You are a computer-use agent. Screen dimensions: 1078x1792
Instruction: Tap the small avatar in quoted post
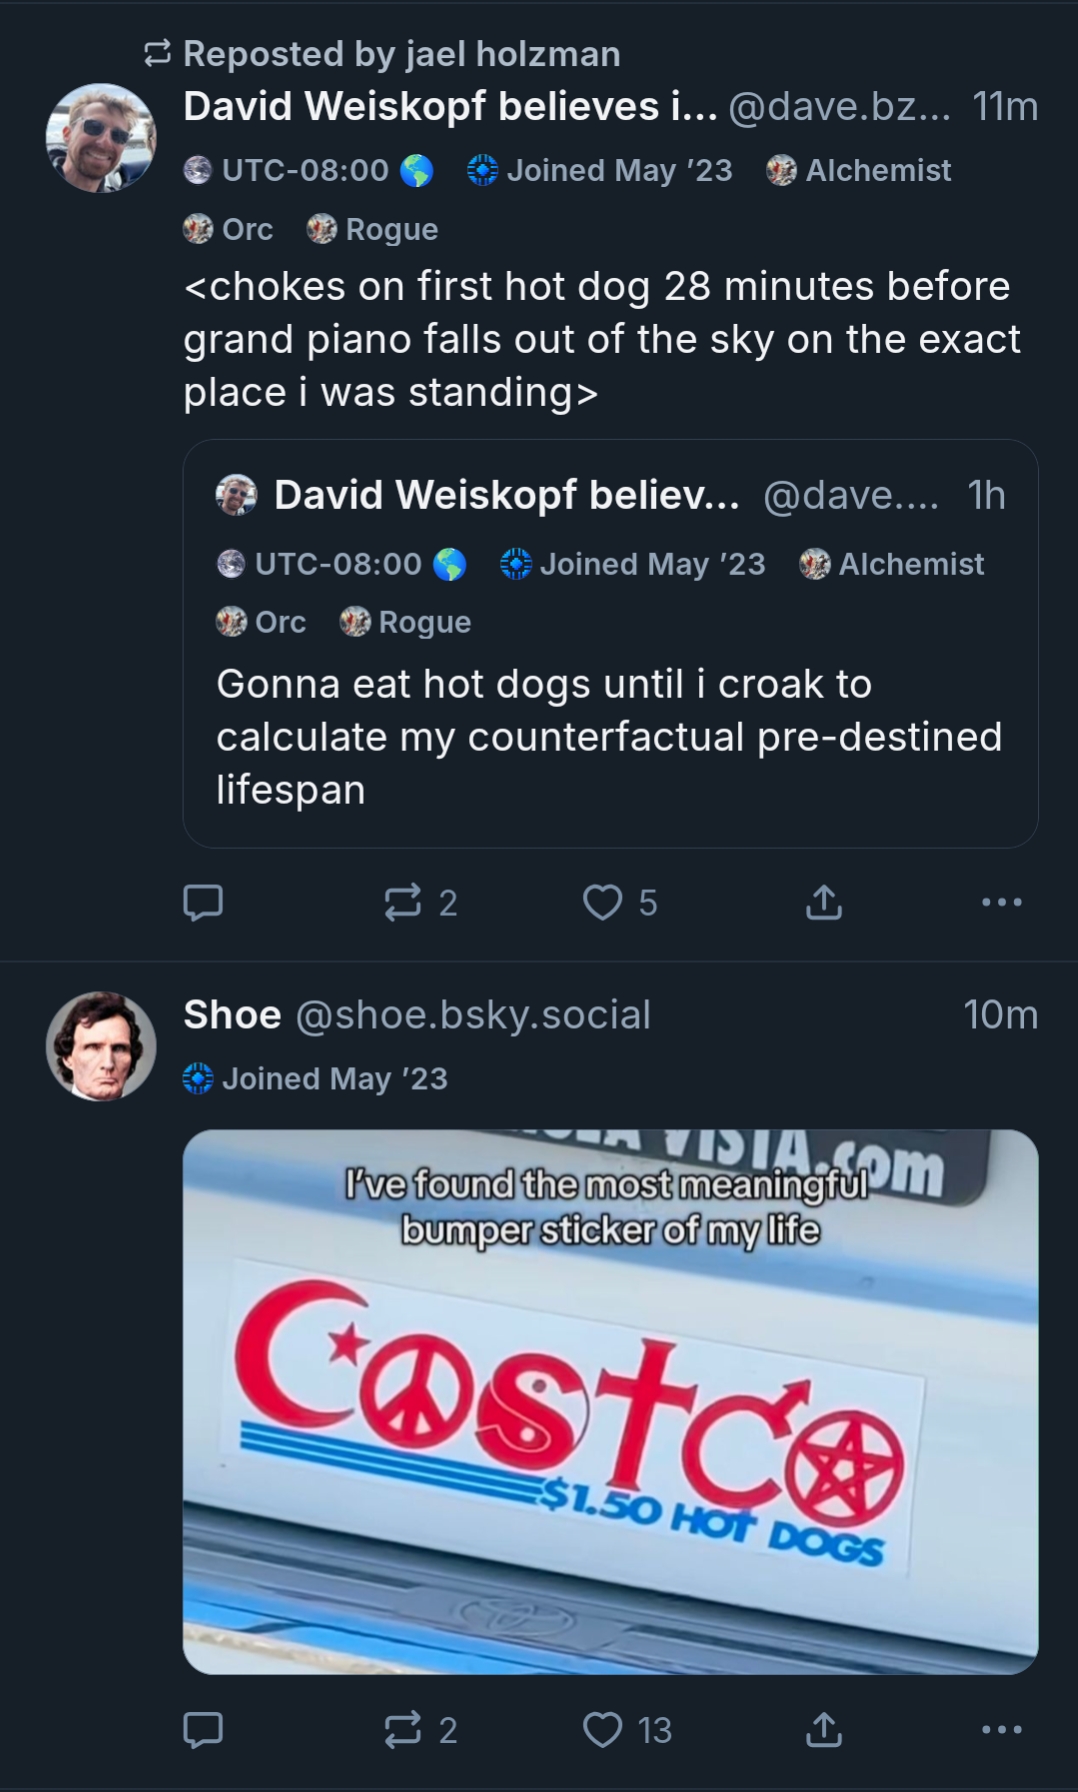[237, 495]
